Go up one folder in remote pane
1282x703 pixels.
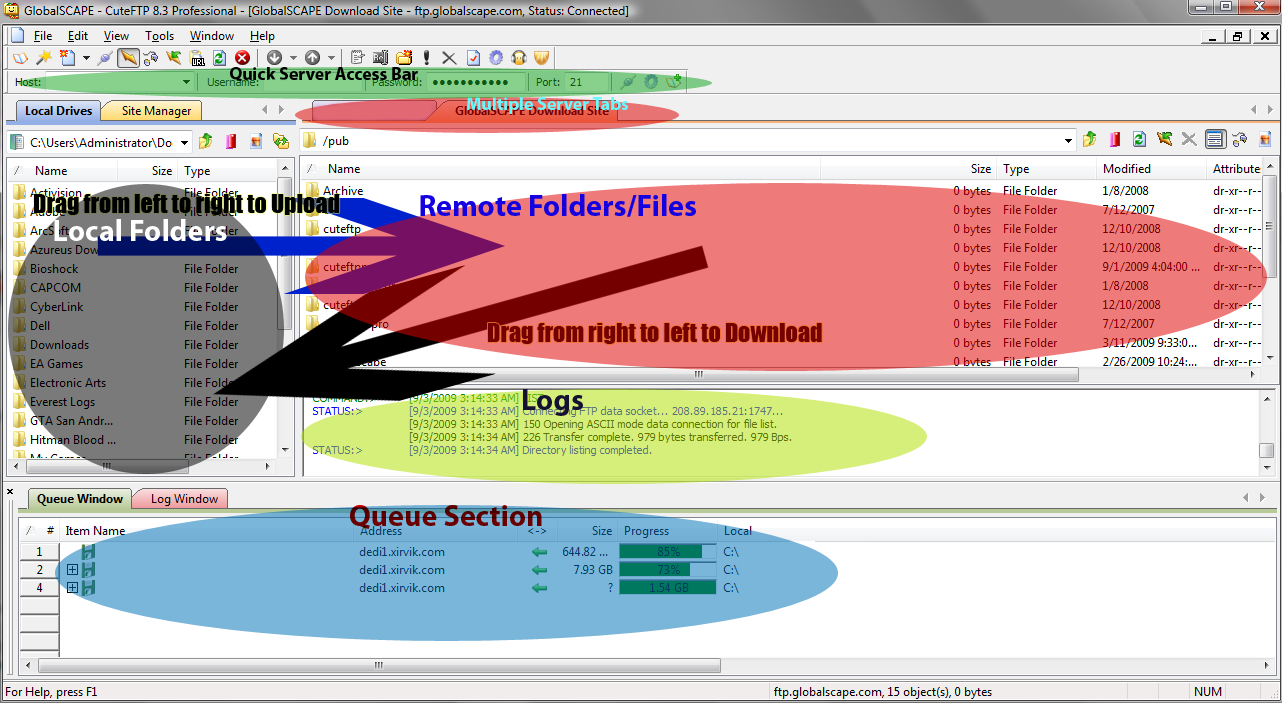point(1090,140)
